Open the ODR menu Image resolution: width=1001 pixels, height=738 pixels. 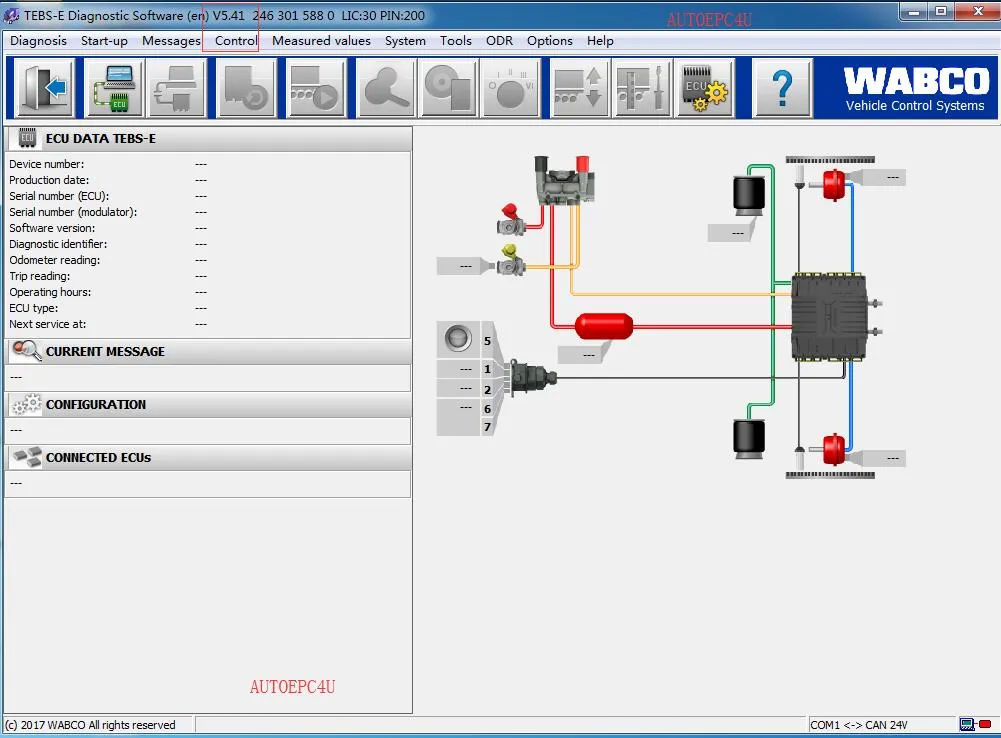click(x=499, y=41)
